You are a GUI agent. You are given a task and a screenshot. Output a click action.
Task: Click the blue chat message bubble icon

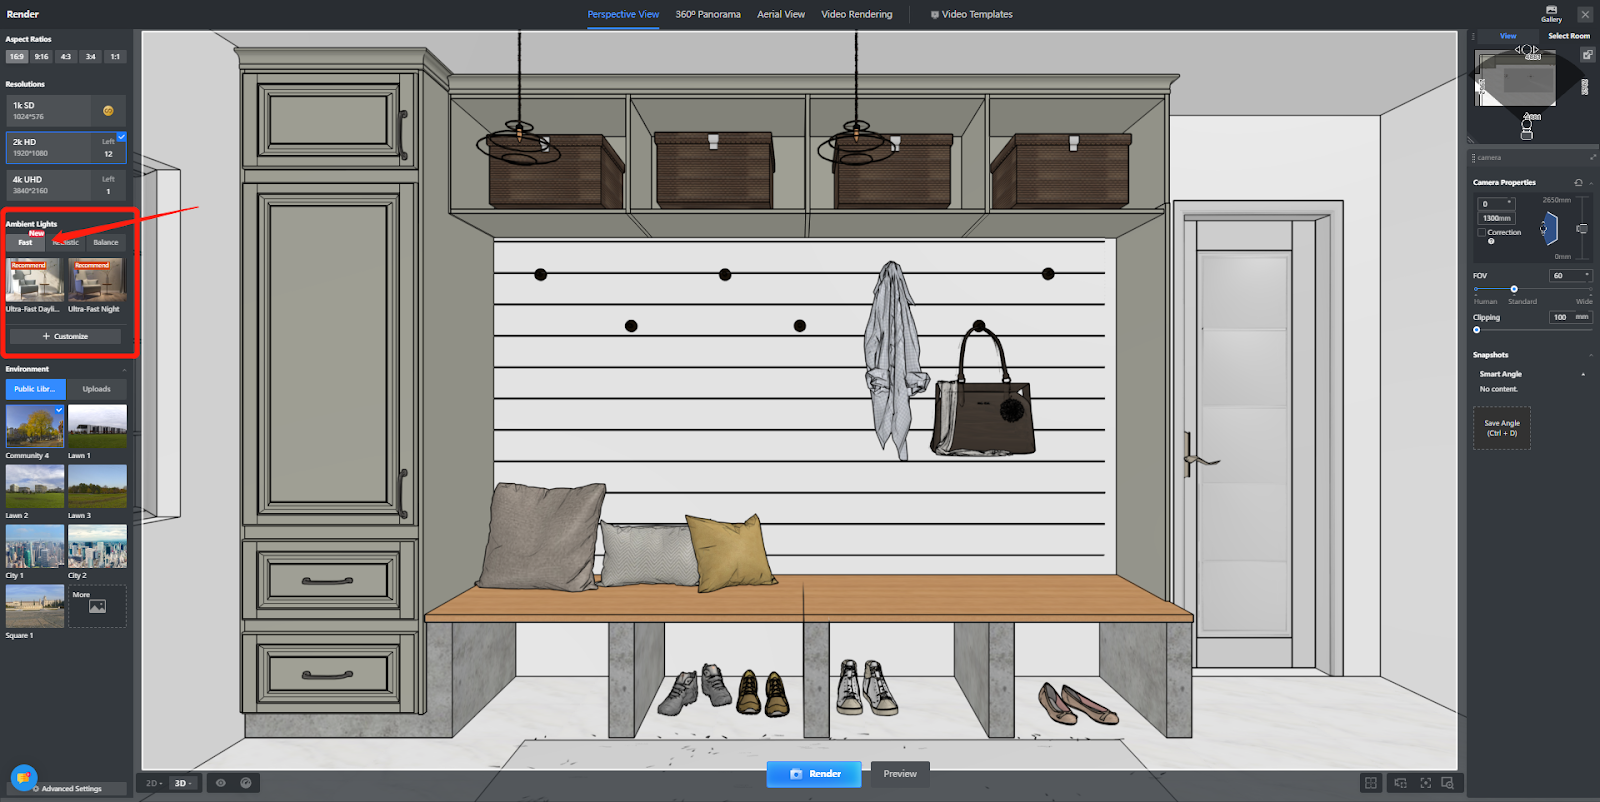coord(23,777)
